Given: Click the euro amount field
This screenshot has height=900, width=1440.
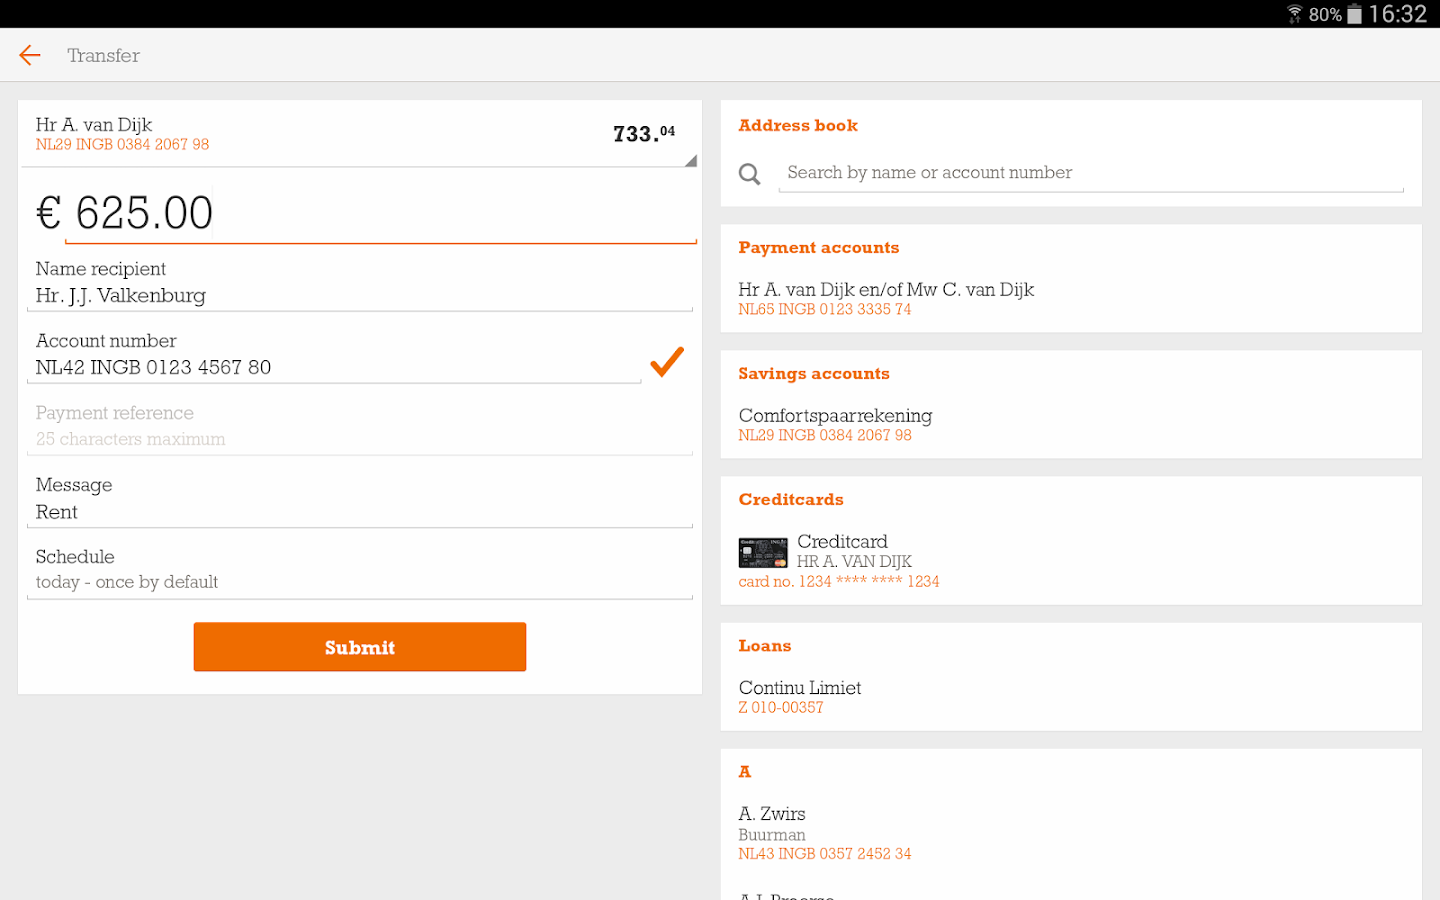Looking at the screenshot, I should pos(380,213).
